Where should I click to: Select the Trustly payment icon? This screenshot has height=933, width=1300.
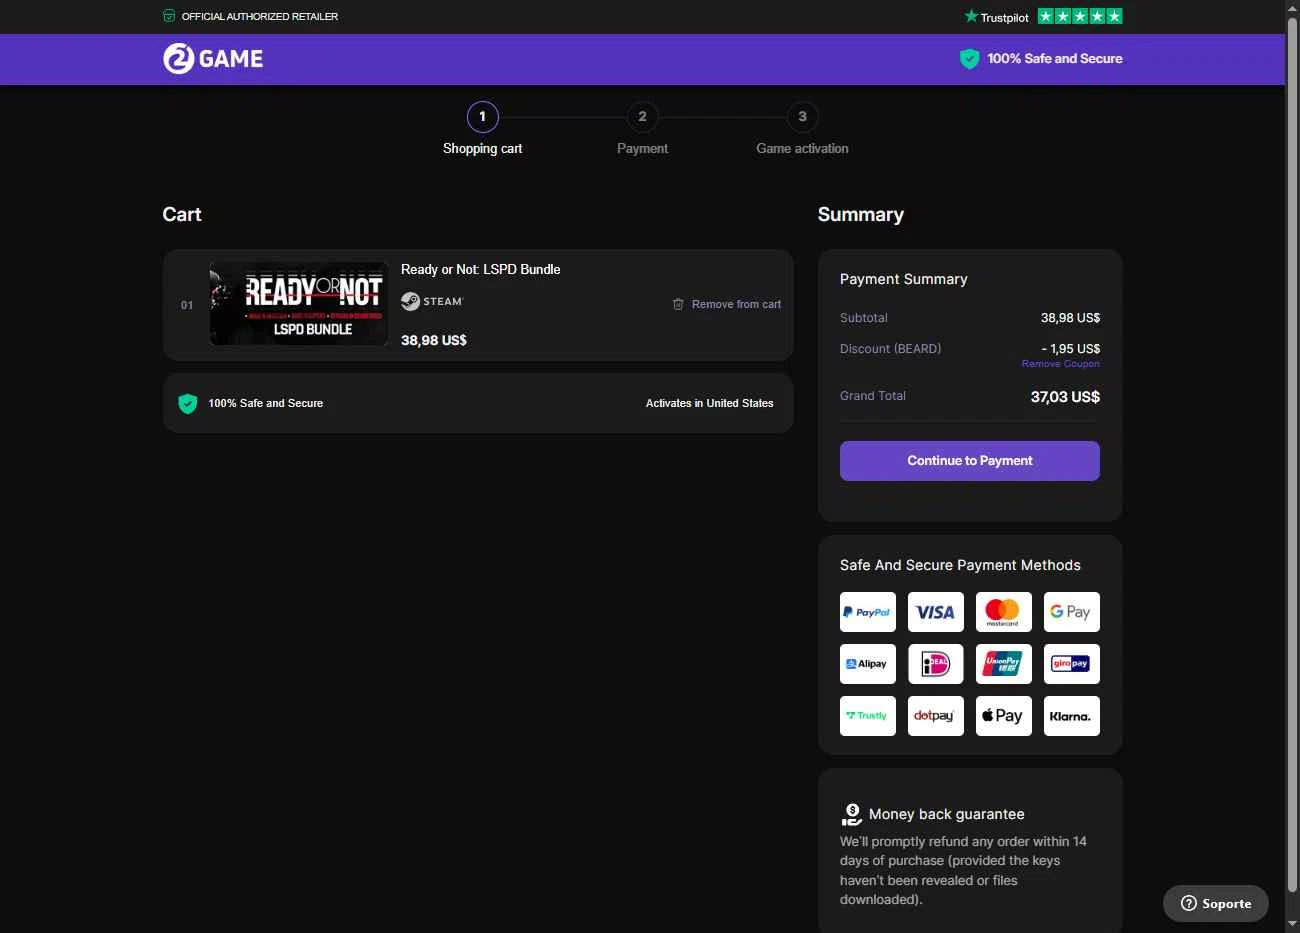868,716
